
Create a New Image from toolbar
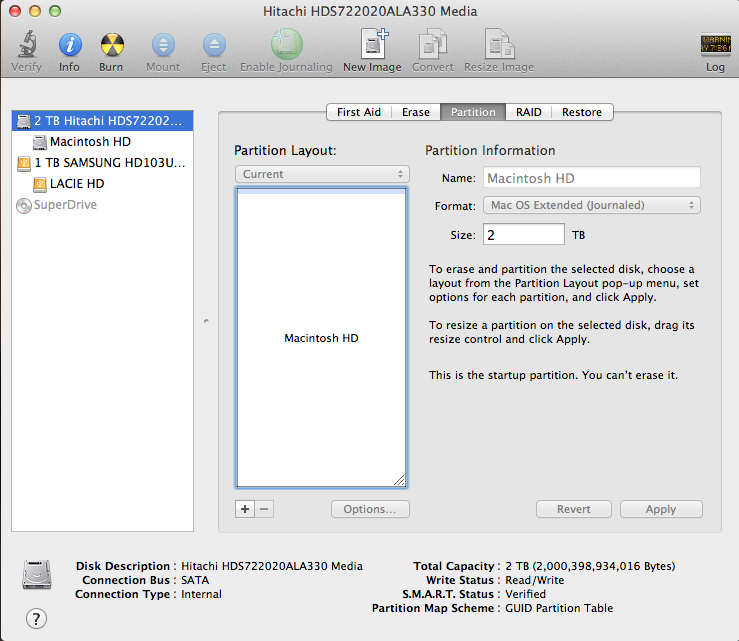[374, 44]
